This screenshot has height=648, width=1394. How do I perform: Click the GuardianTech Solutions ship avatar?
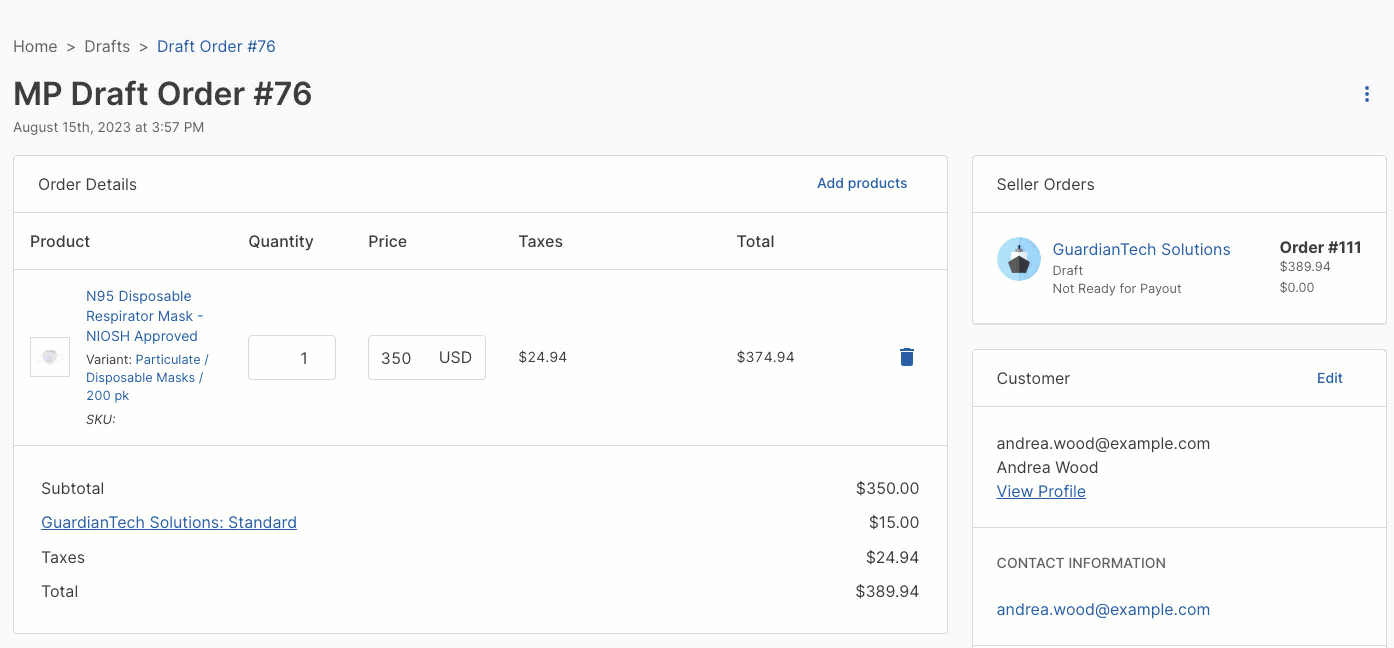[x=1018, y=260]
